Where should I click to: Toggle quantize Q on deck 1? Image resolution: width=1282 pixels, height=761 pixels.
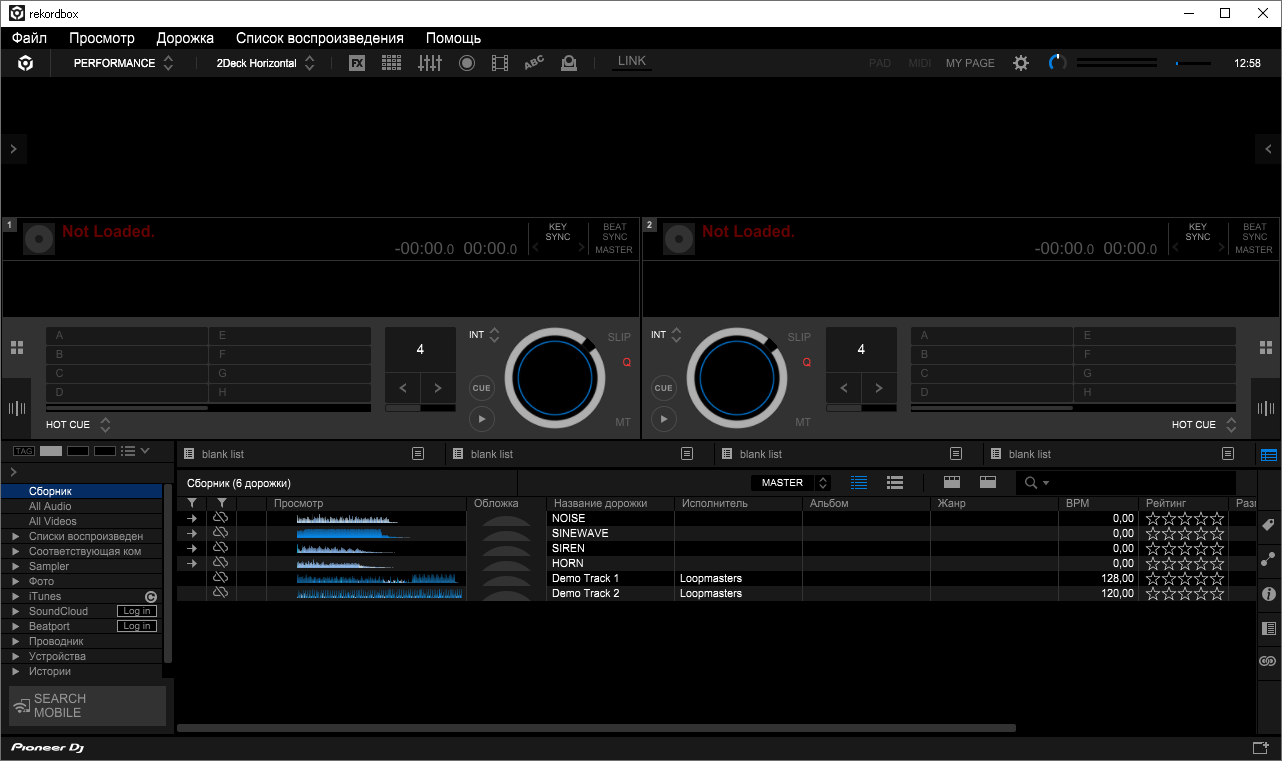point(627,361)
